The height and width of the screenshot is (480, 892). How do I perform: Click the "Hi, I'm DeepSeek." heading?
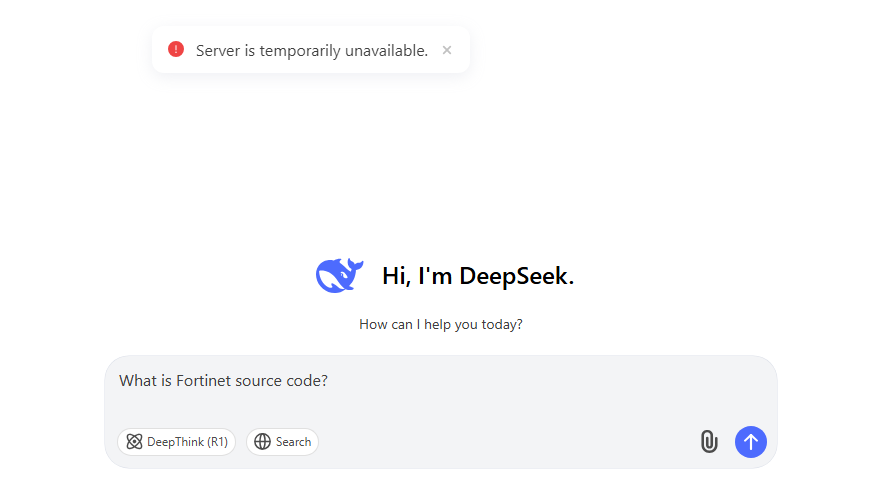(478, 276)
